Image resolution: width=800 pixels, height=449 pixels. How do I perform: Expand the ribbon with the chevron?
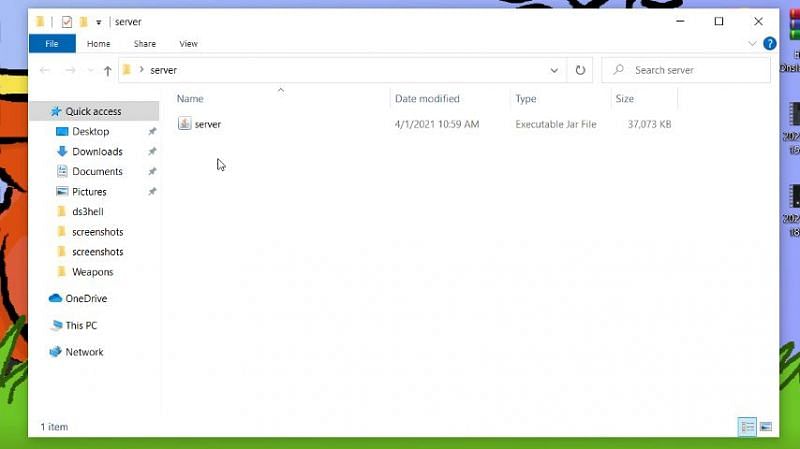[x=753, y=44]
